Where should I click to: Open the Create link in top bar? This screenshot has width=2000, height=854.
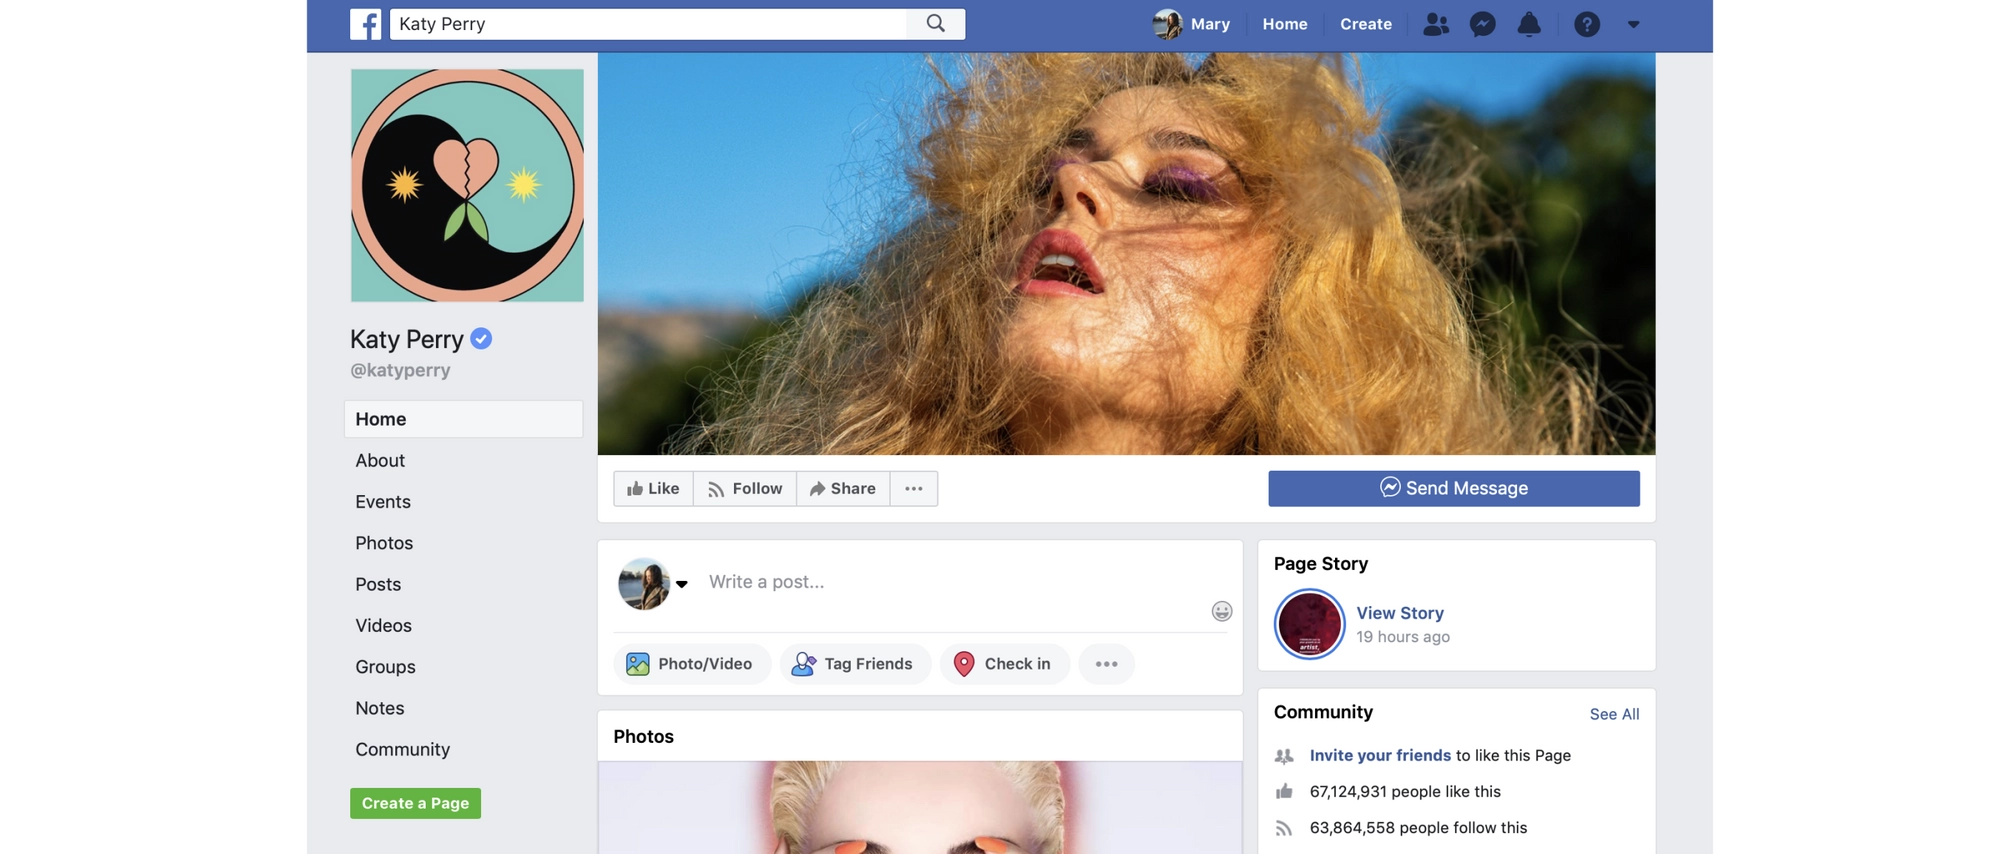[1366, 24]
